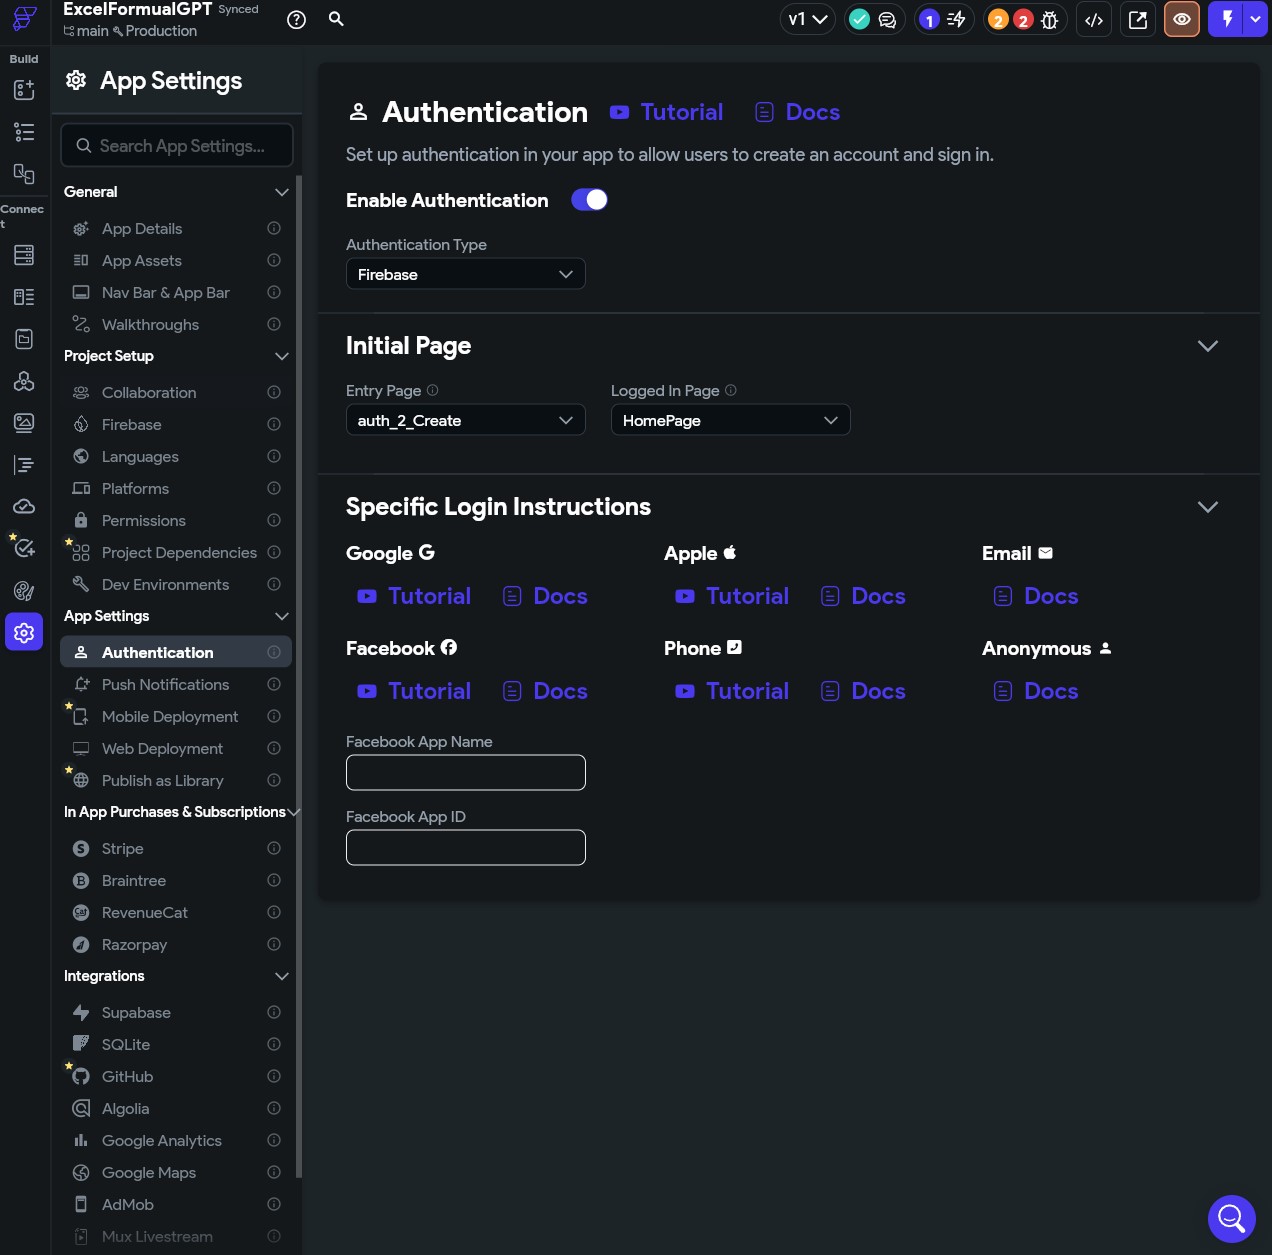Collapse the Specific Login Instructions chevron

click(1208, 507)
